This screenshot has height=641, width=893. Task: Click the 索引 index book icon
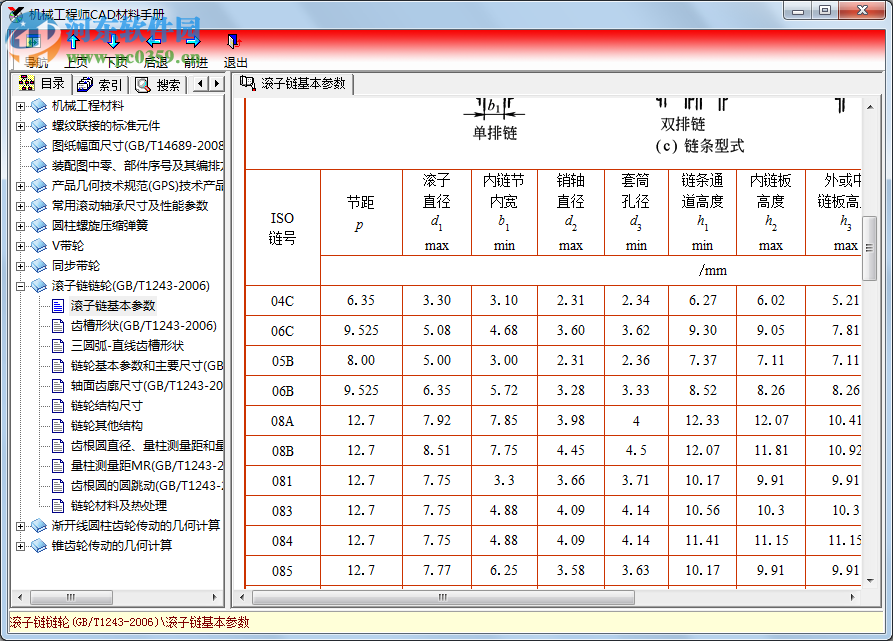point(100,83)
